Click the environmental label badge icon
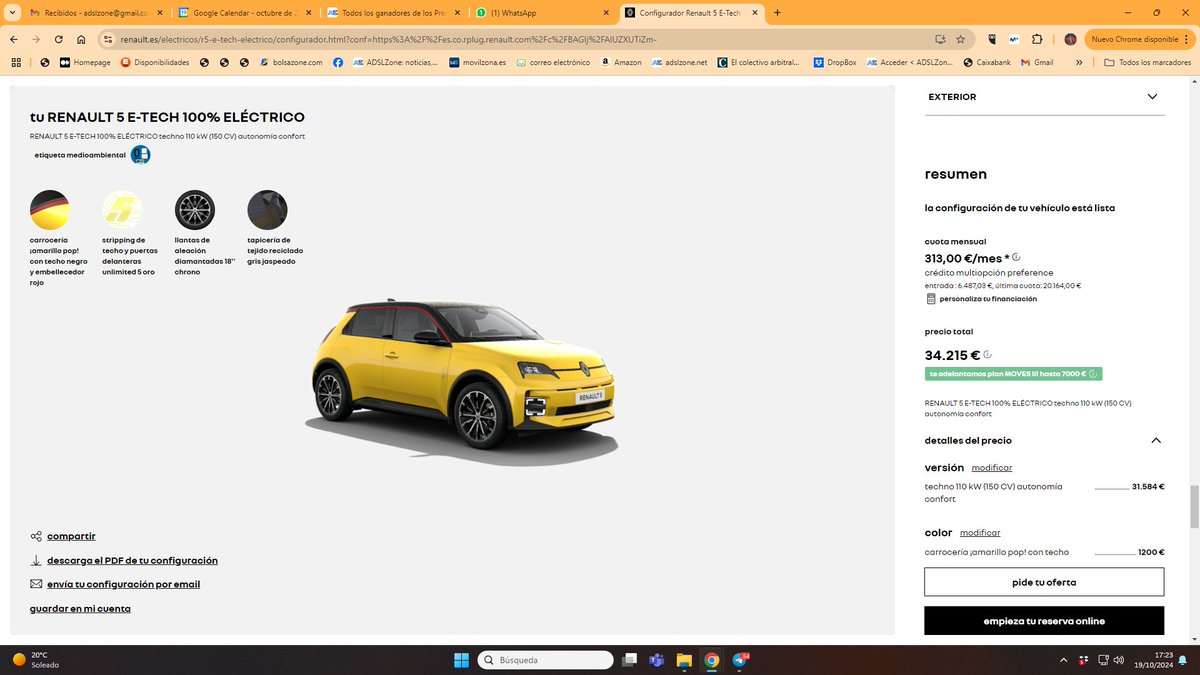Viewport: 1200px width, 675px height. point(141,155)
